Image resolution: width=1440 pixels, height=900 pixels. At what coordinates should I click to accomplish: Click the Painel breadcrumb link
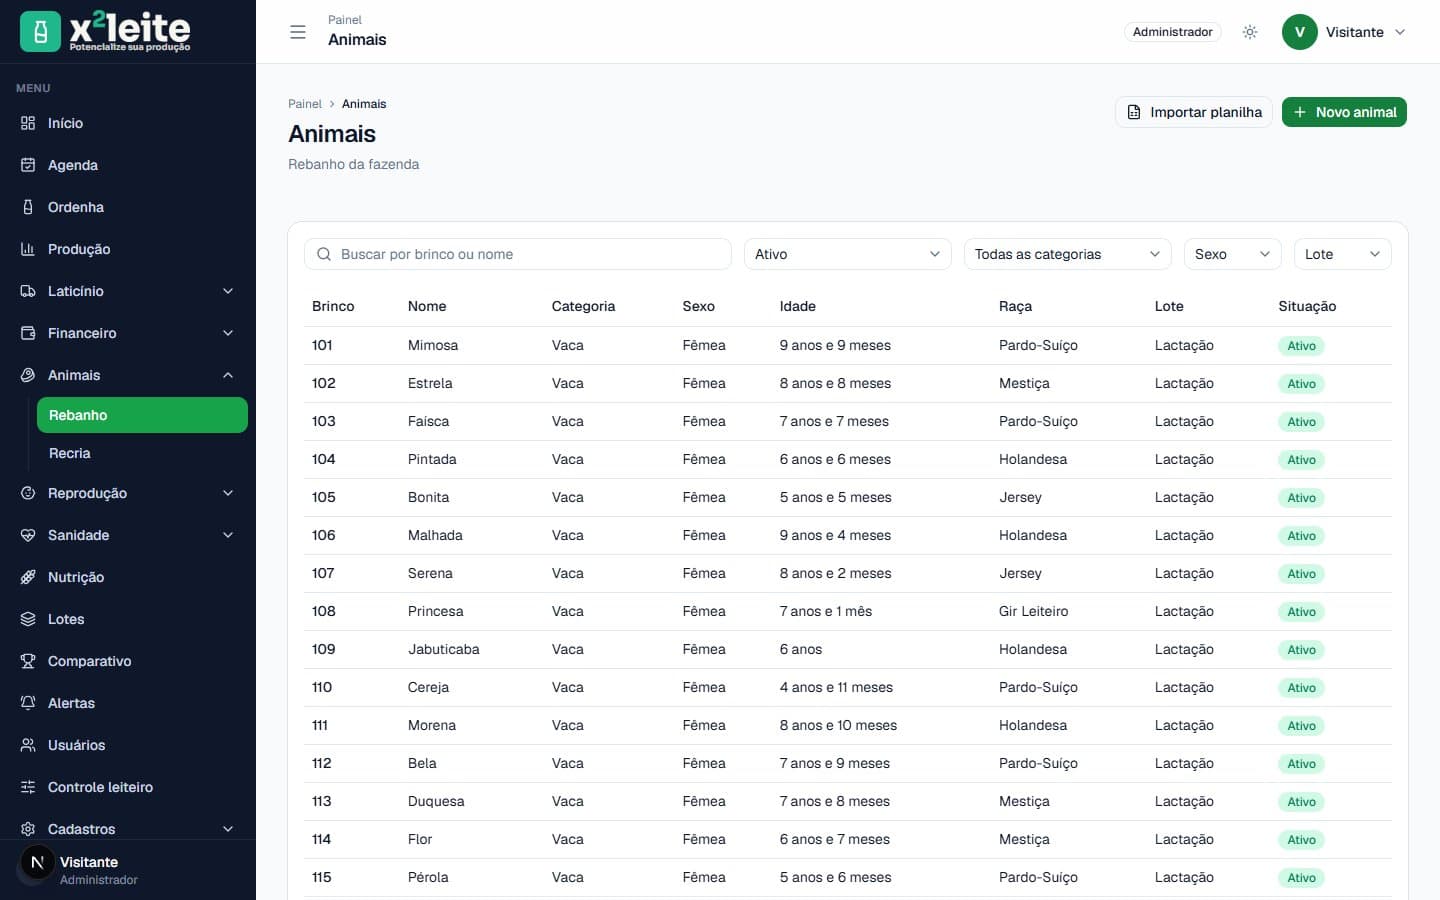305,104
